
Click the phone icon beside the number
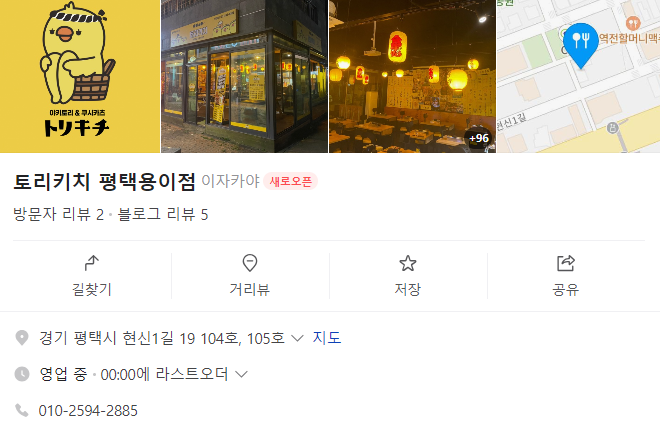pos(21,410)
